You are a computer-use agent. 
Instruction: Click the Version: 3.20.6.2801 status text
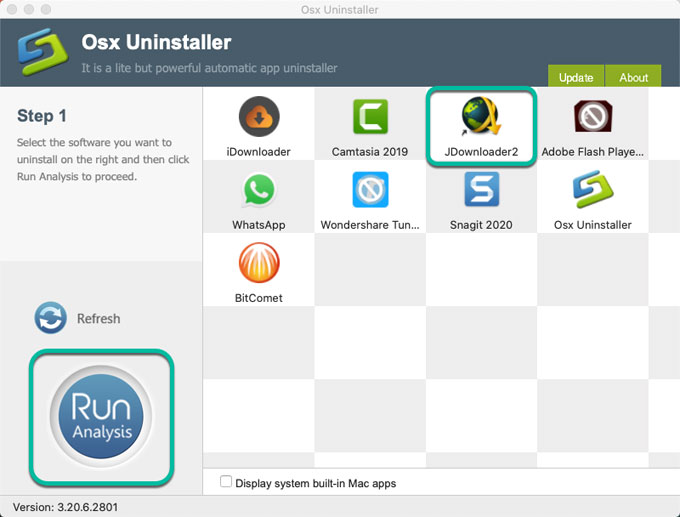[x=65, y=507]
